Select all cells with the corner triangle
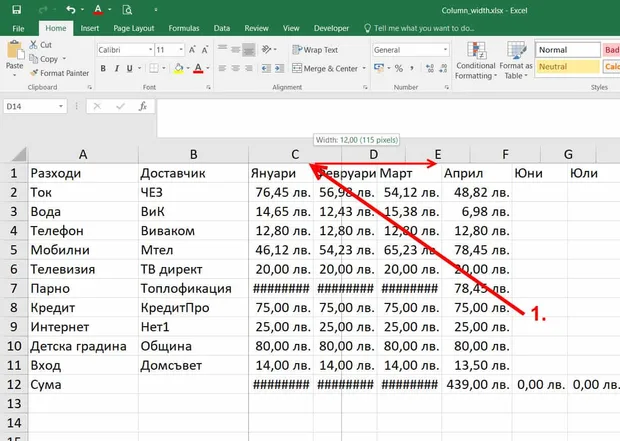This screenshot has width=620, height=441. (x=18, y=154)
